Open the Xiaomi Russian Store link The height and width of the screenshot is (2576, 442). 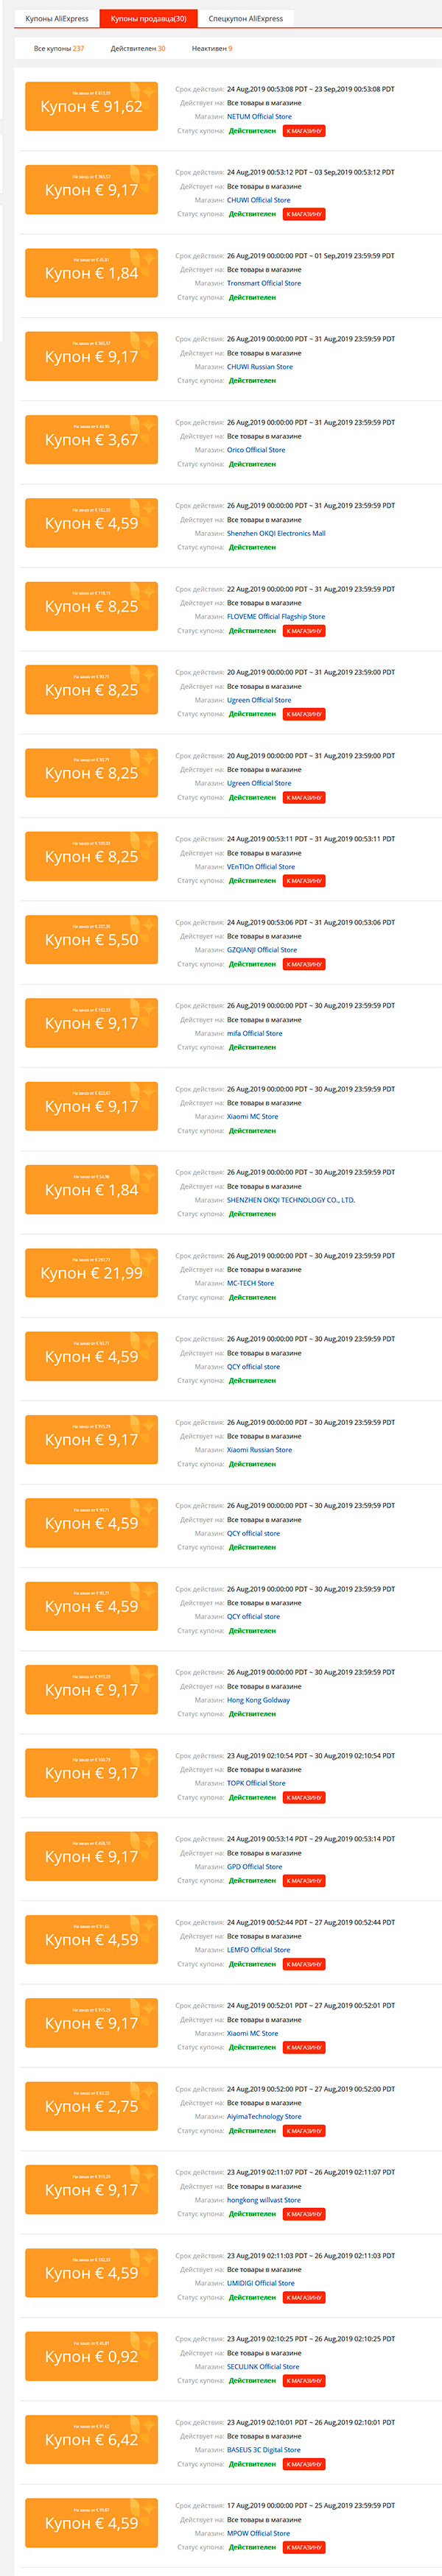(259, 1450)
